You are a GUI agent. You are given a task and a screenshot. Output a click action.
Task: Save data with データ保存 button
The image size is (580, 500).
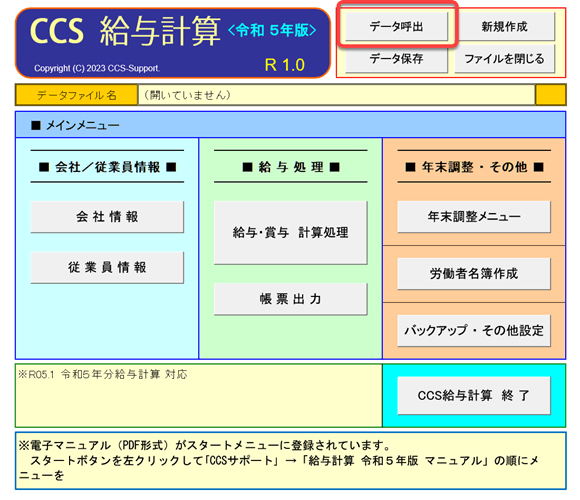pos(396,59)
